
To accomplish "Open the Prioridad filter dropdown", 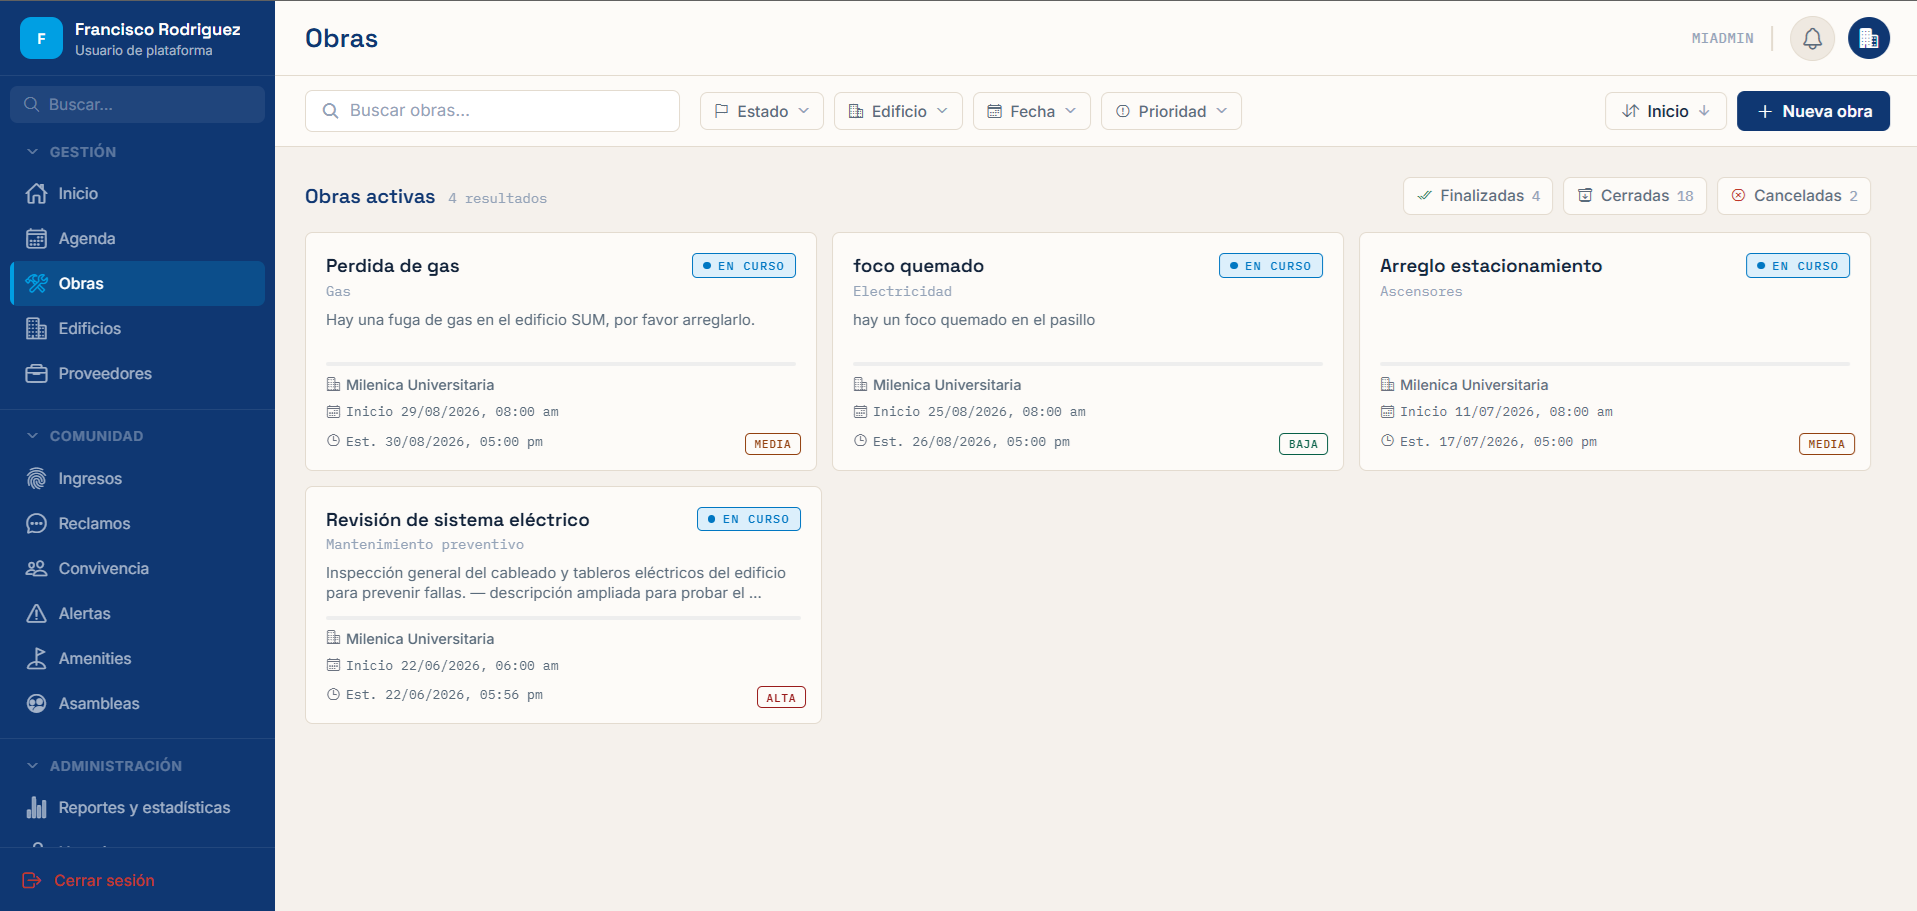I will (1171, 111).
